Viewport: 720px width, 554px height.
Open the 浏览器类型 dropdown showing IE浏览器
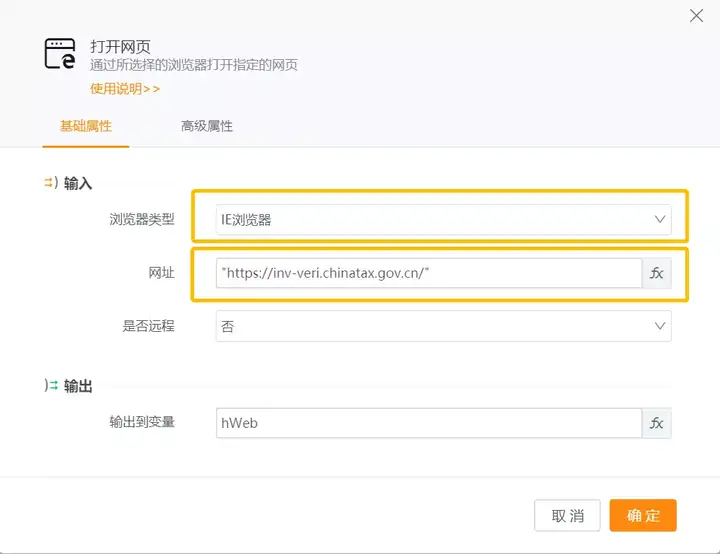(x=444, y=219)
